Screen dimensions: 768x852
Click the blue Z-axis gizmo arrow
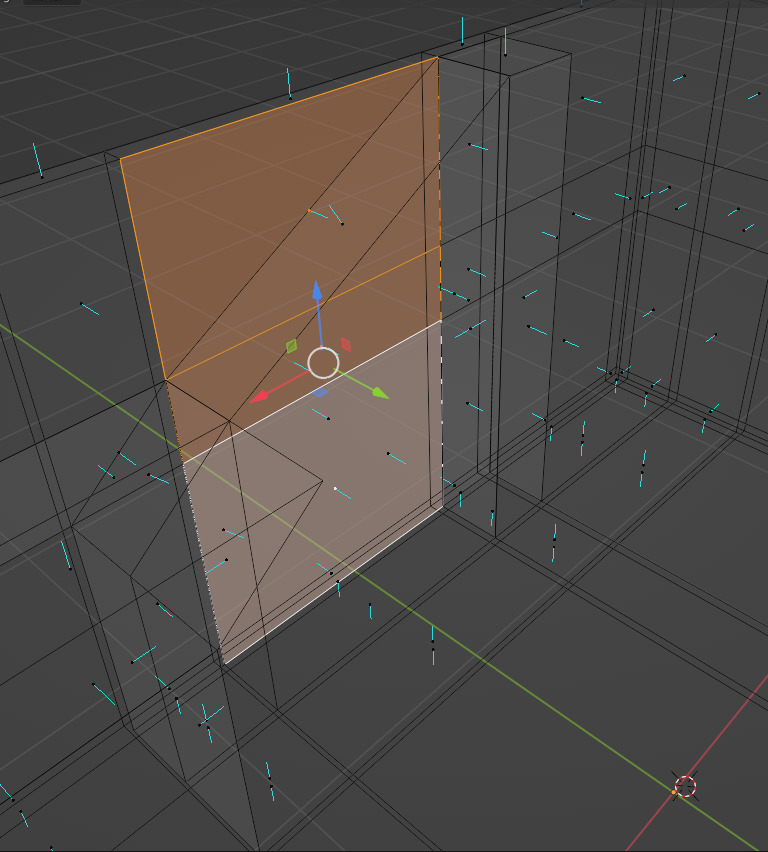317,291
